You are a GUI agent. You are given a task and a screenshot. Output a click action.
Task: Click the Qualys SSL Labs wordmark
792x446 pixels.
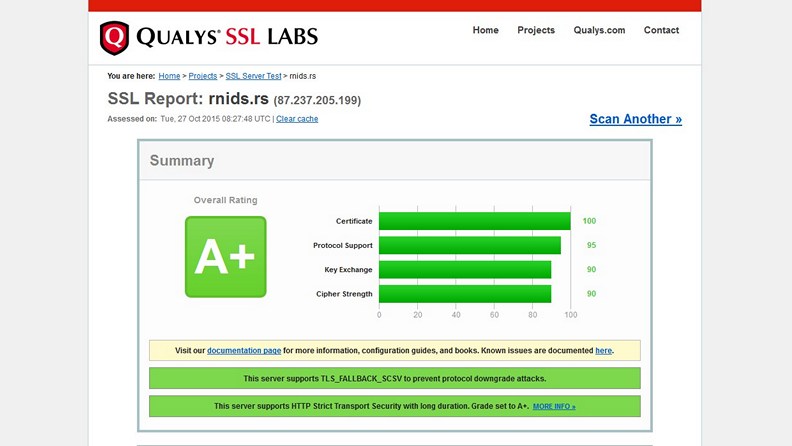coord(226,38)
